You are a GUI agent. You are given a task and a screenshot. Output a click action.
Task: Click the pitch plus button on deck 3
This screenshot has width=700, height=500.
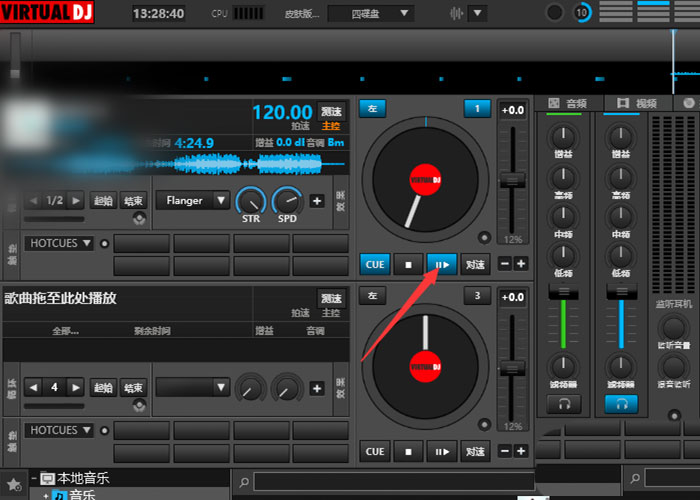tap(521, 451)
